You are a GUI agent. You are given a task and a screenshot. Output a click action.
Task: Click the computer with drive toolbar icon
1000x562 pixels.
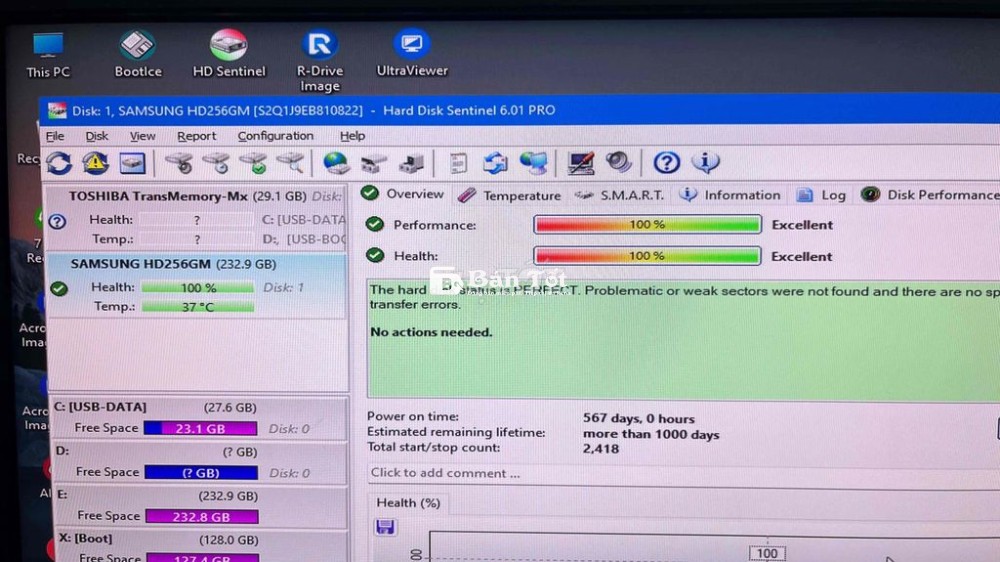tap(411, 164)
